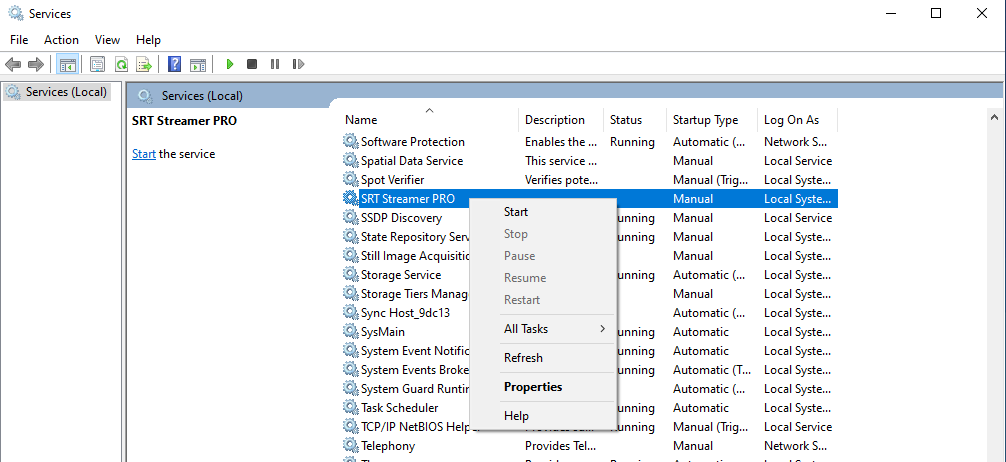Choose Start in the context menu
The width and height of the screenshot is (1006, 462).
click(x=543, y=212)
